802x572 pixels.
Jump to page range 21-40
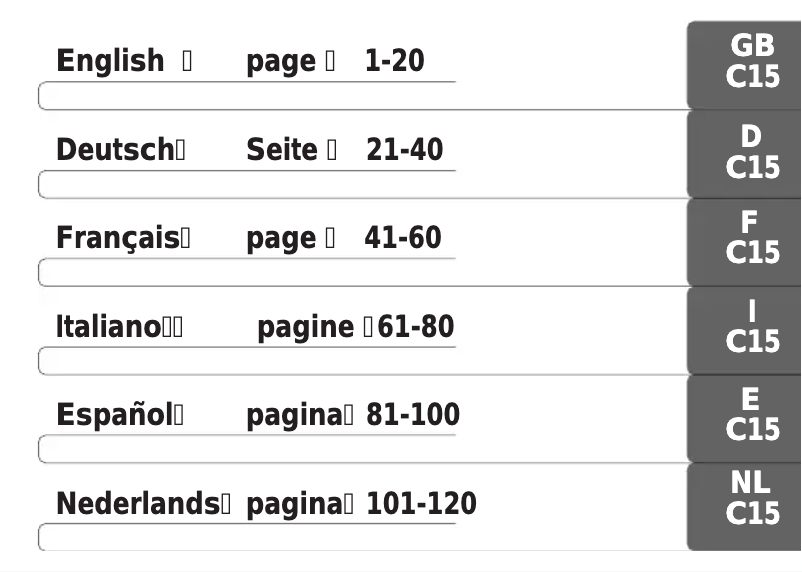click(404, 150)
